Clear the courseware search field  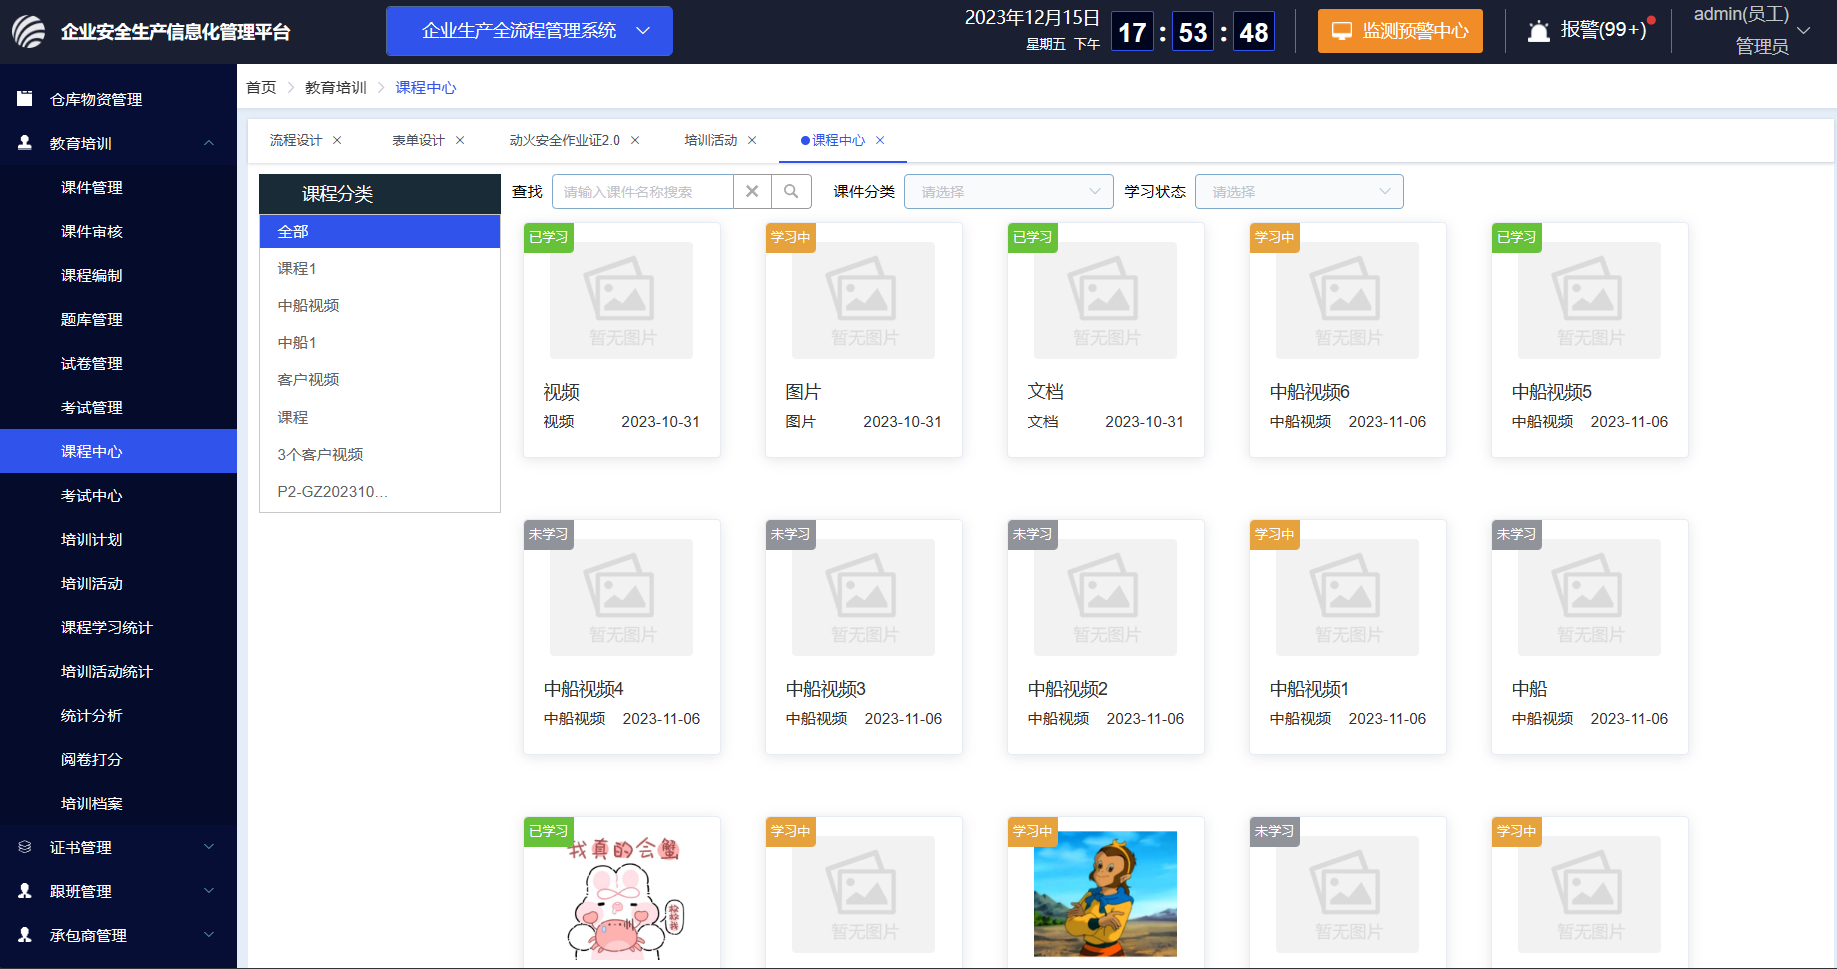(x=752, y=191)
